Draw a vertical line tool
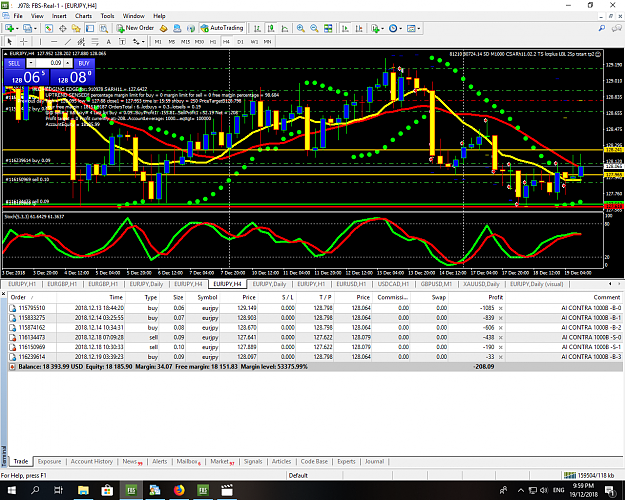The height and width of the screenshot is (500, 625). pos(40,41)
